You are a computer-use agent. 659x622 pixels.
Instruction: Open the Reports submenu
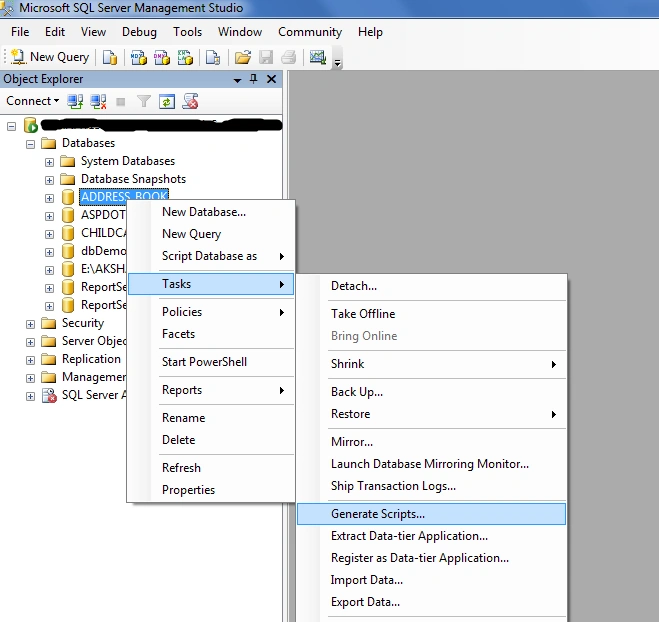point(211,390)
